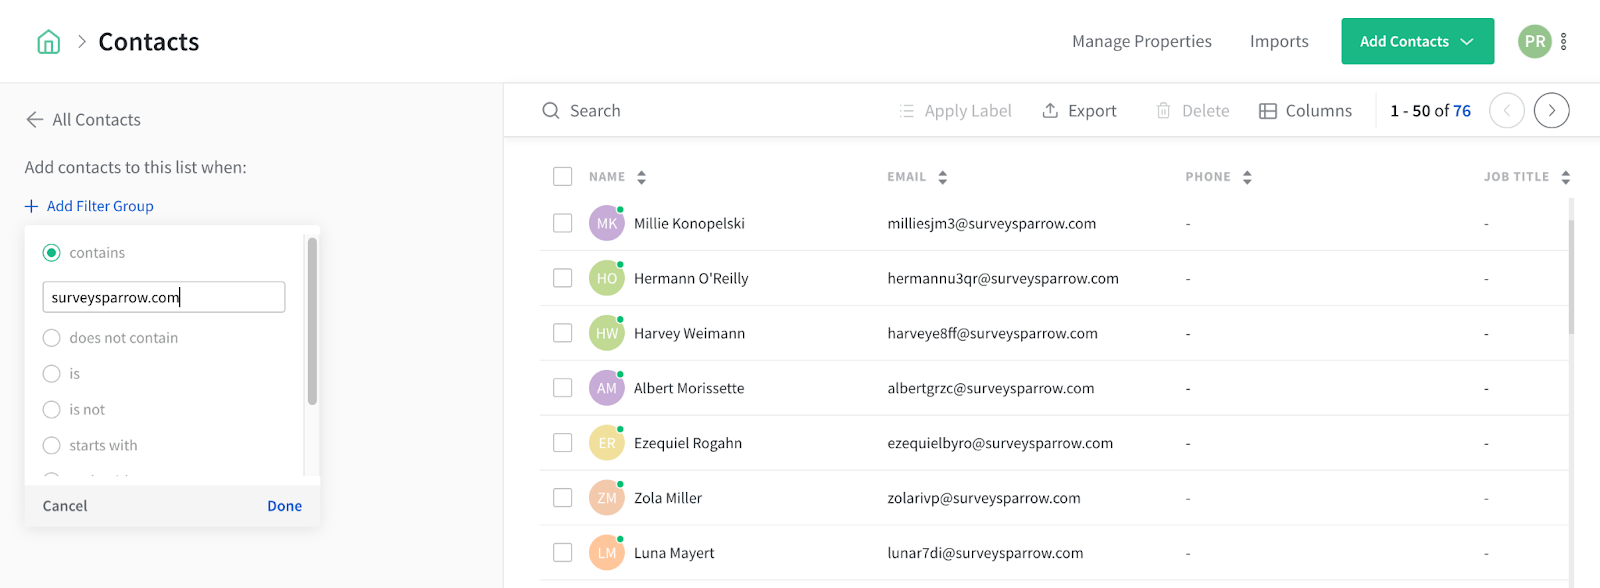Click the Contacts breadcrumb title
Viewport: 1600px width, 588px height.
(x=149, y=42)
